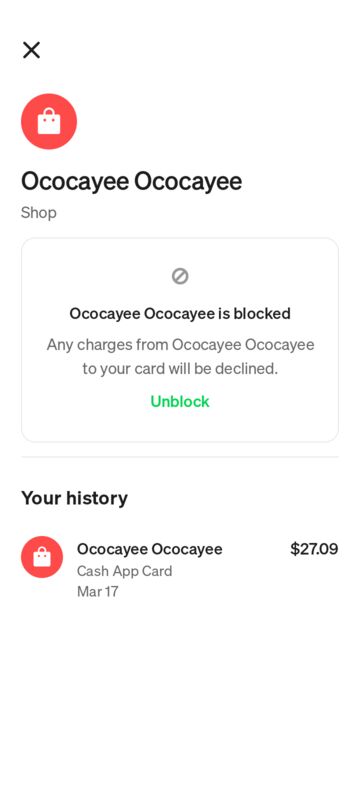Tap the Cash App Card payment label
Screen dimensions: 360x800
point(124,571)
